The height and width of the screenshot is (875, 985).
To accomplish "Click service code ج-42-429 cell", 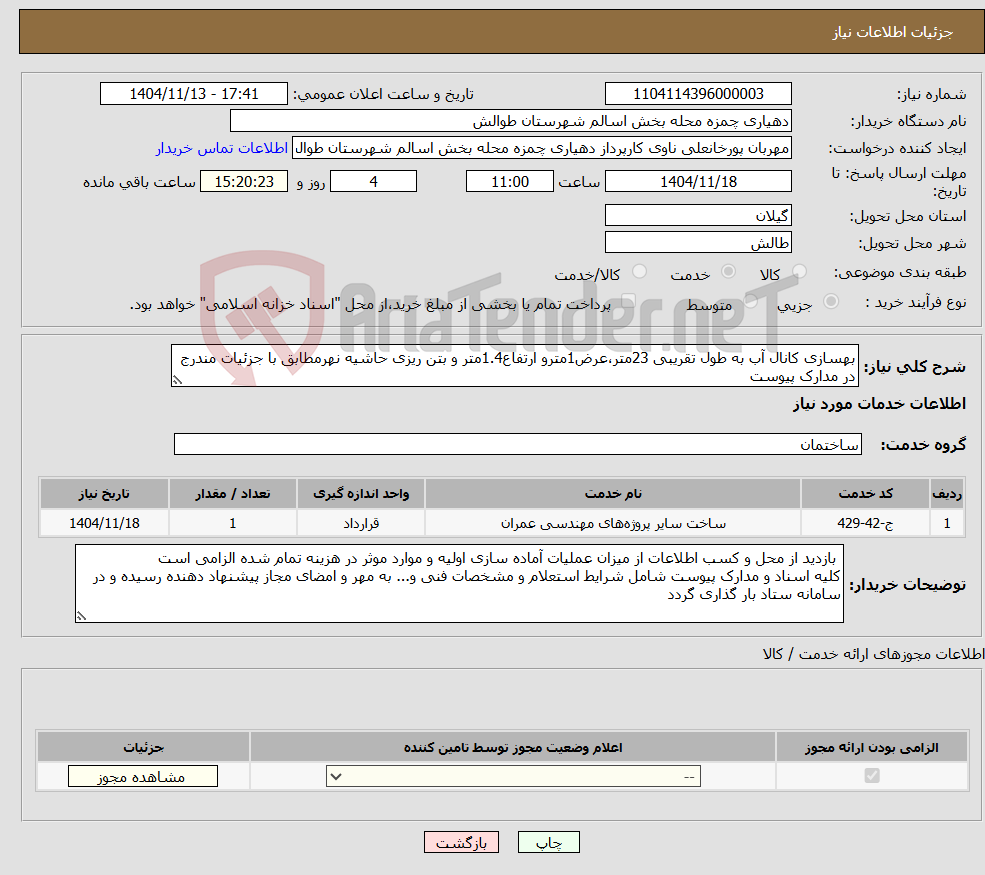I will coord(865,523).
